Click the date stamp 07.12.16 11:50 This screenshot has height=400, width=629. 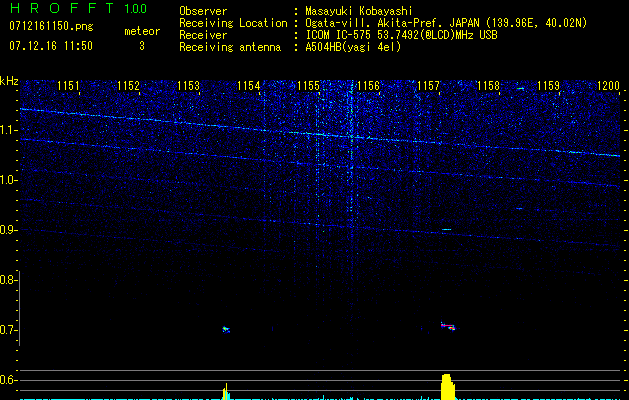click(x=51, y=46)
